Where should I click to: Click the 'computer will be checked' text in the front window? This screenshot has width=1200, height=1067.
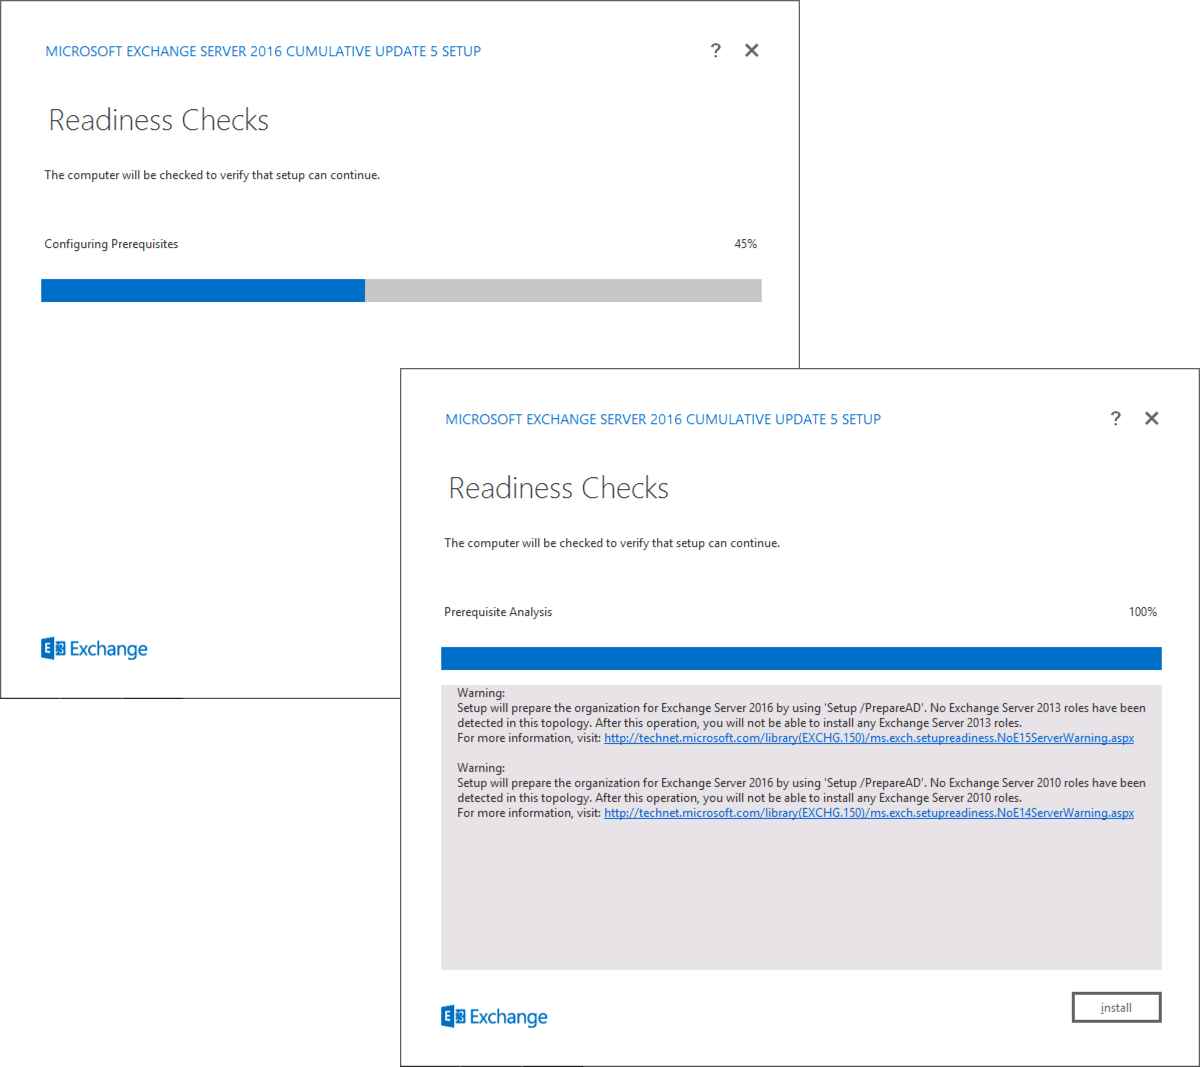[x=612, y=543]
